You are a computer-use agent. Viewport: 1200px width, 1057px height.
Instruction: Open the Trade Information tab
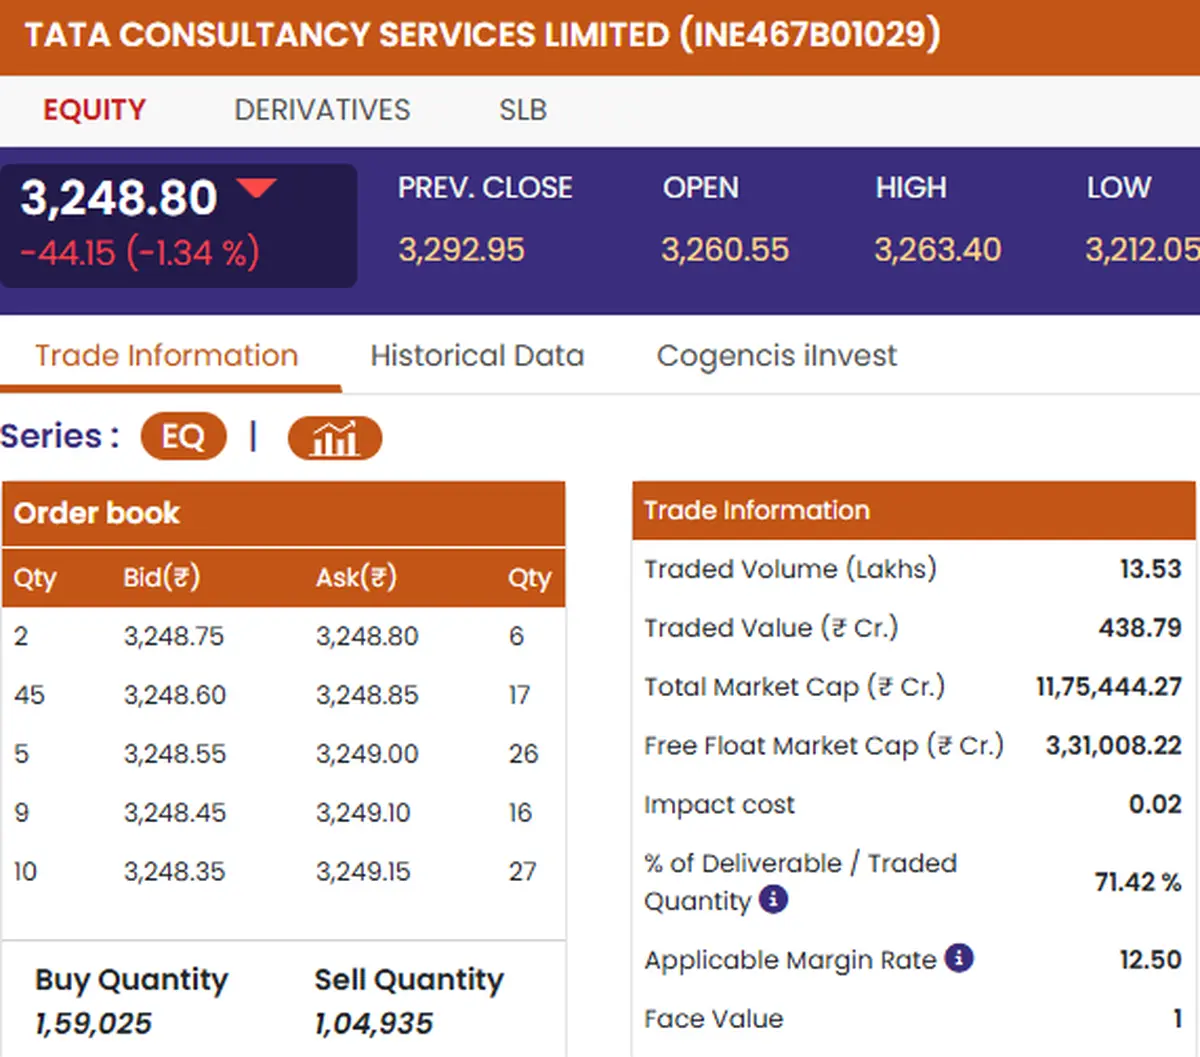pos(167,356)
